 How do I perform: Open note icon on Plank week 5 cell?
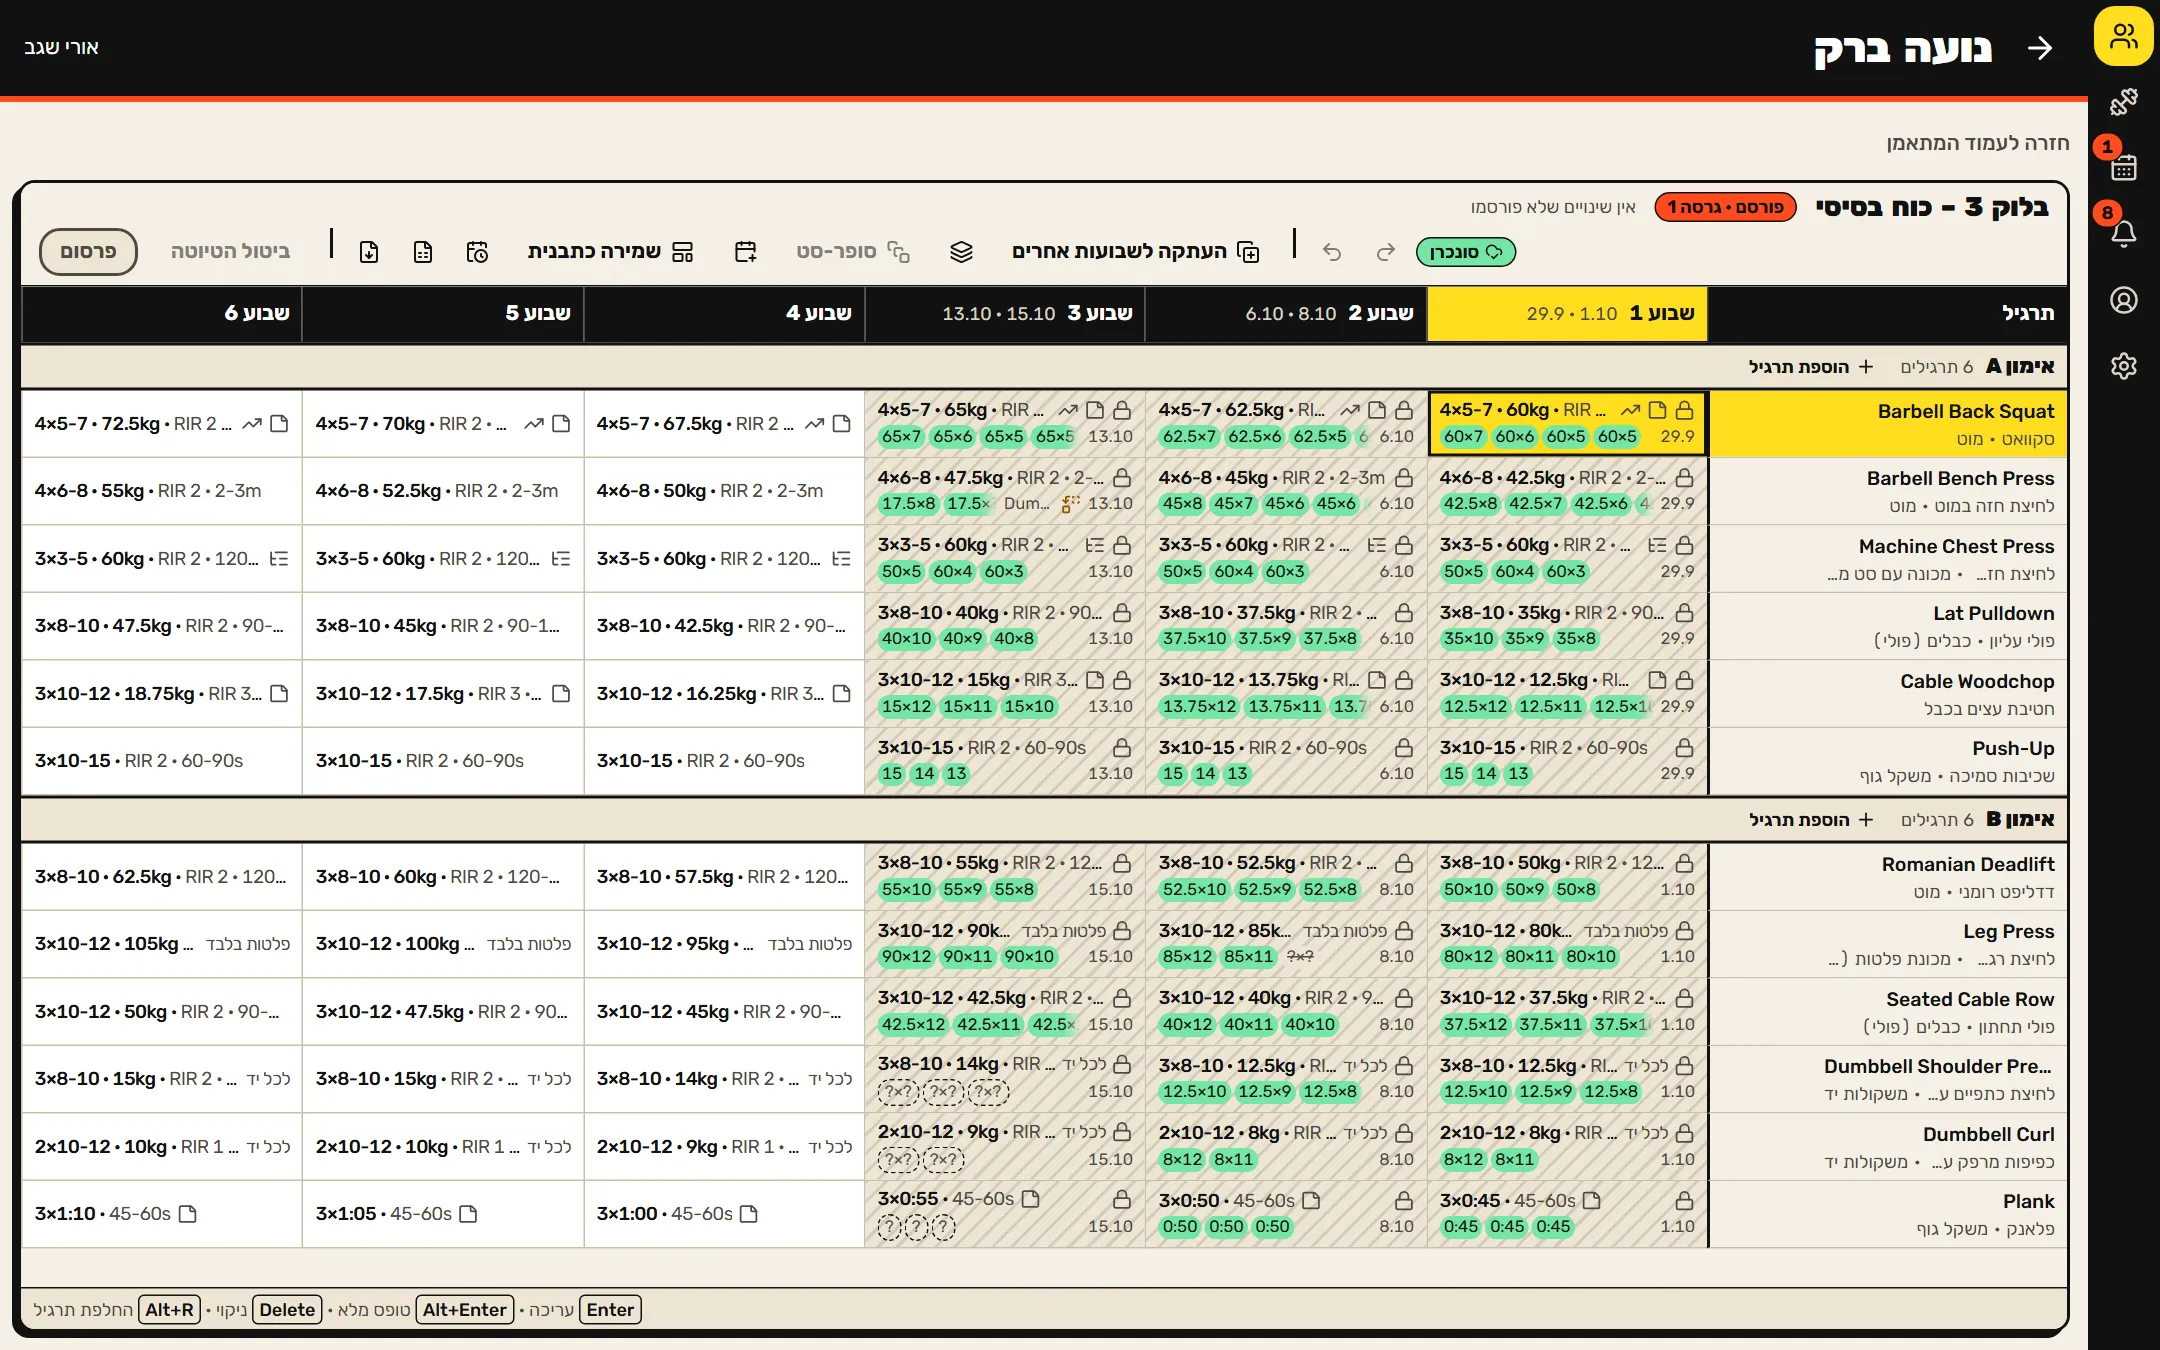[468, 1214]
